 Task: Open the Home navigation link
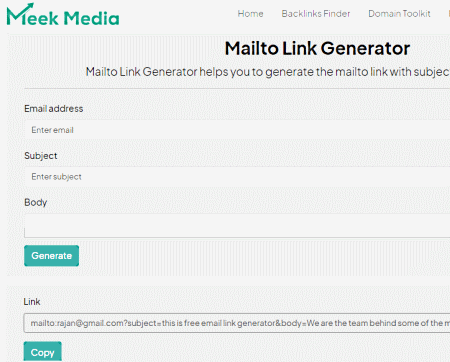[250, 14]
